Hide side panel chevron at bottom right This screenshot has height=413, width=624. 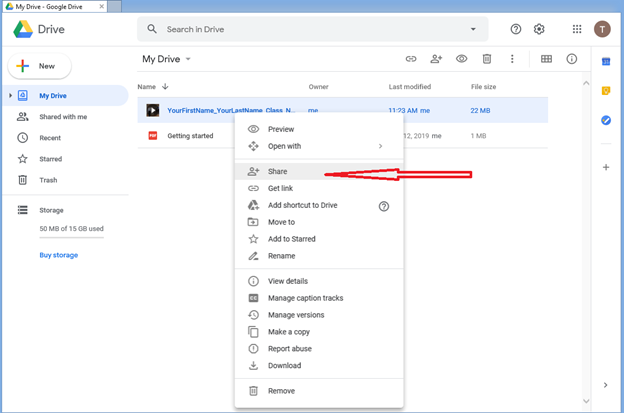(x=605, y=385)
